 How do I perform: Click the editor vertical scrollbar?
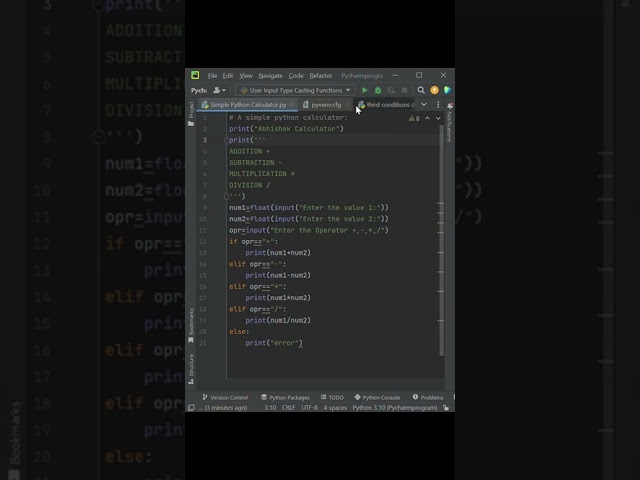coord(442,241)
